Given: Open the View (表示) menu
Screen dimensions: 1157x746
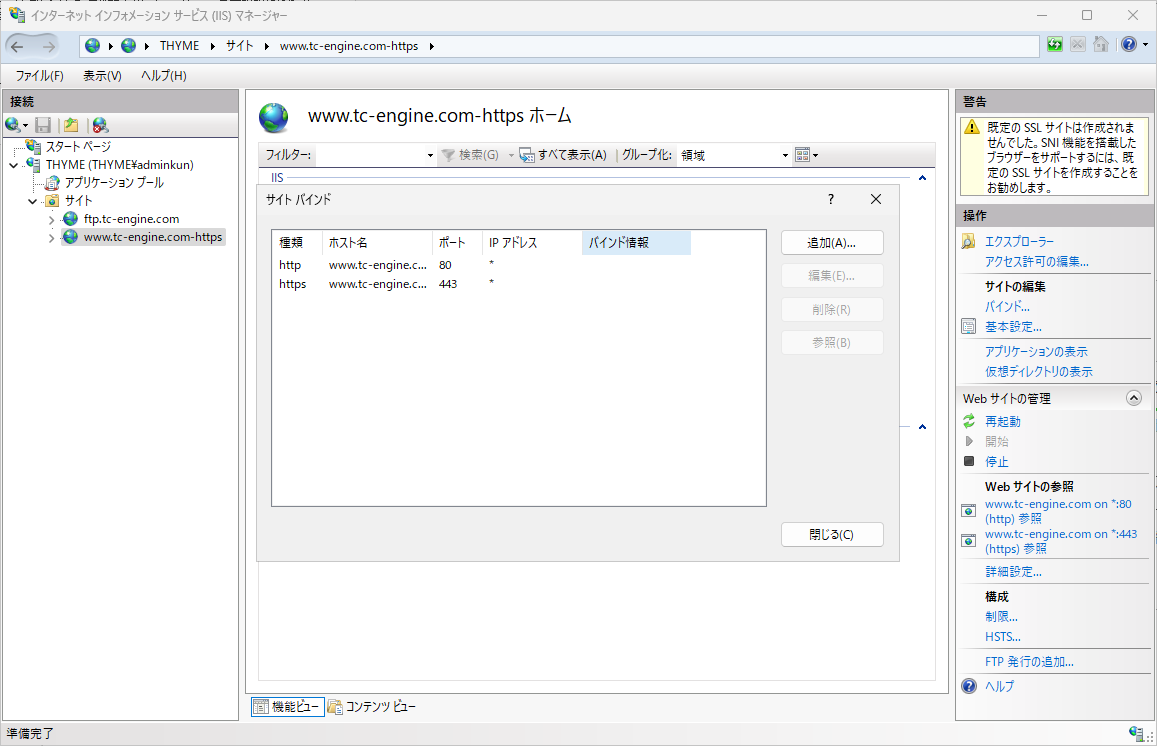Looking at the screenshot, I should (x=102, y=75).
